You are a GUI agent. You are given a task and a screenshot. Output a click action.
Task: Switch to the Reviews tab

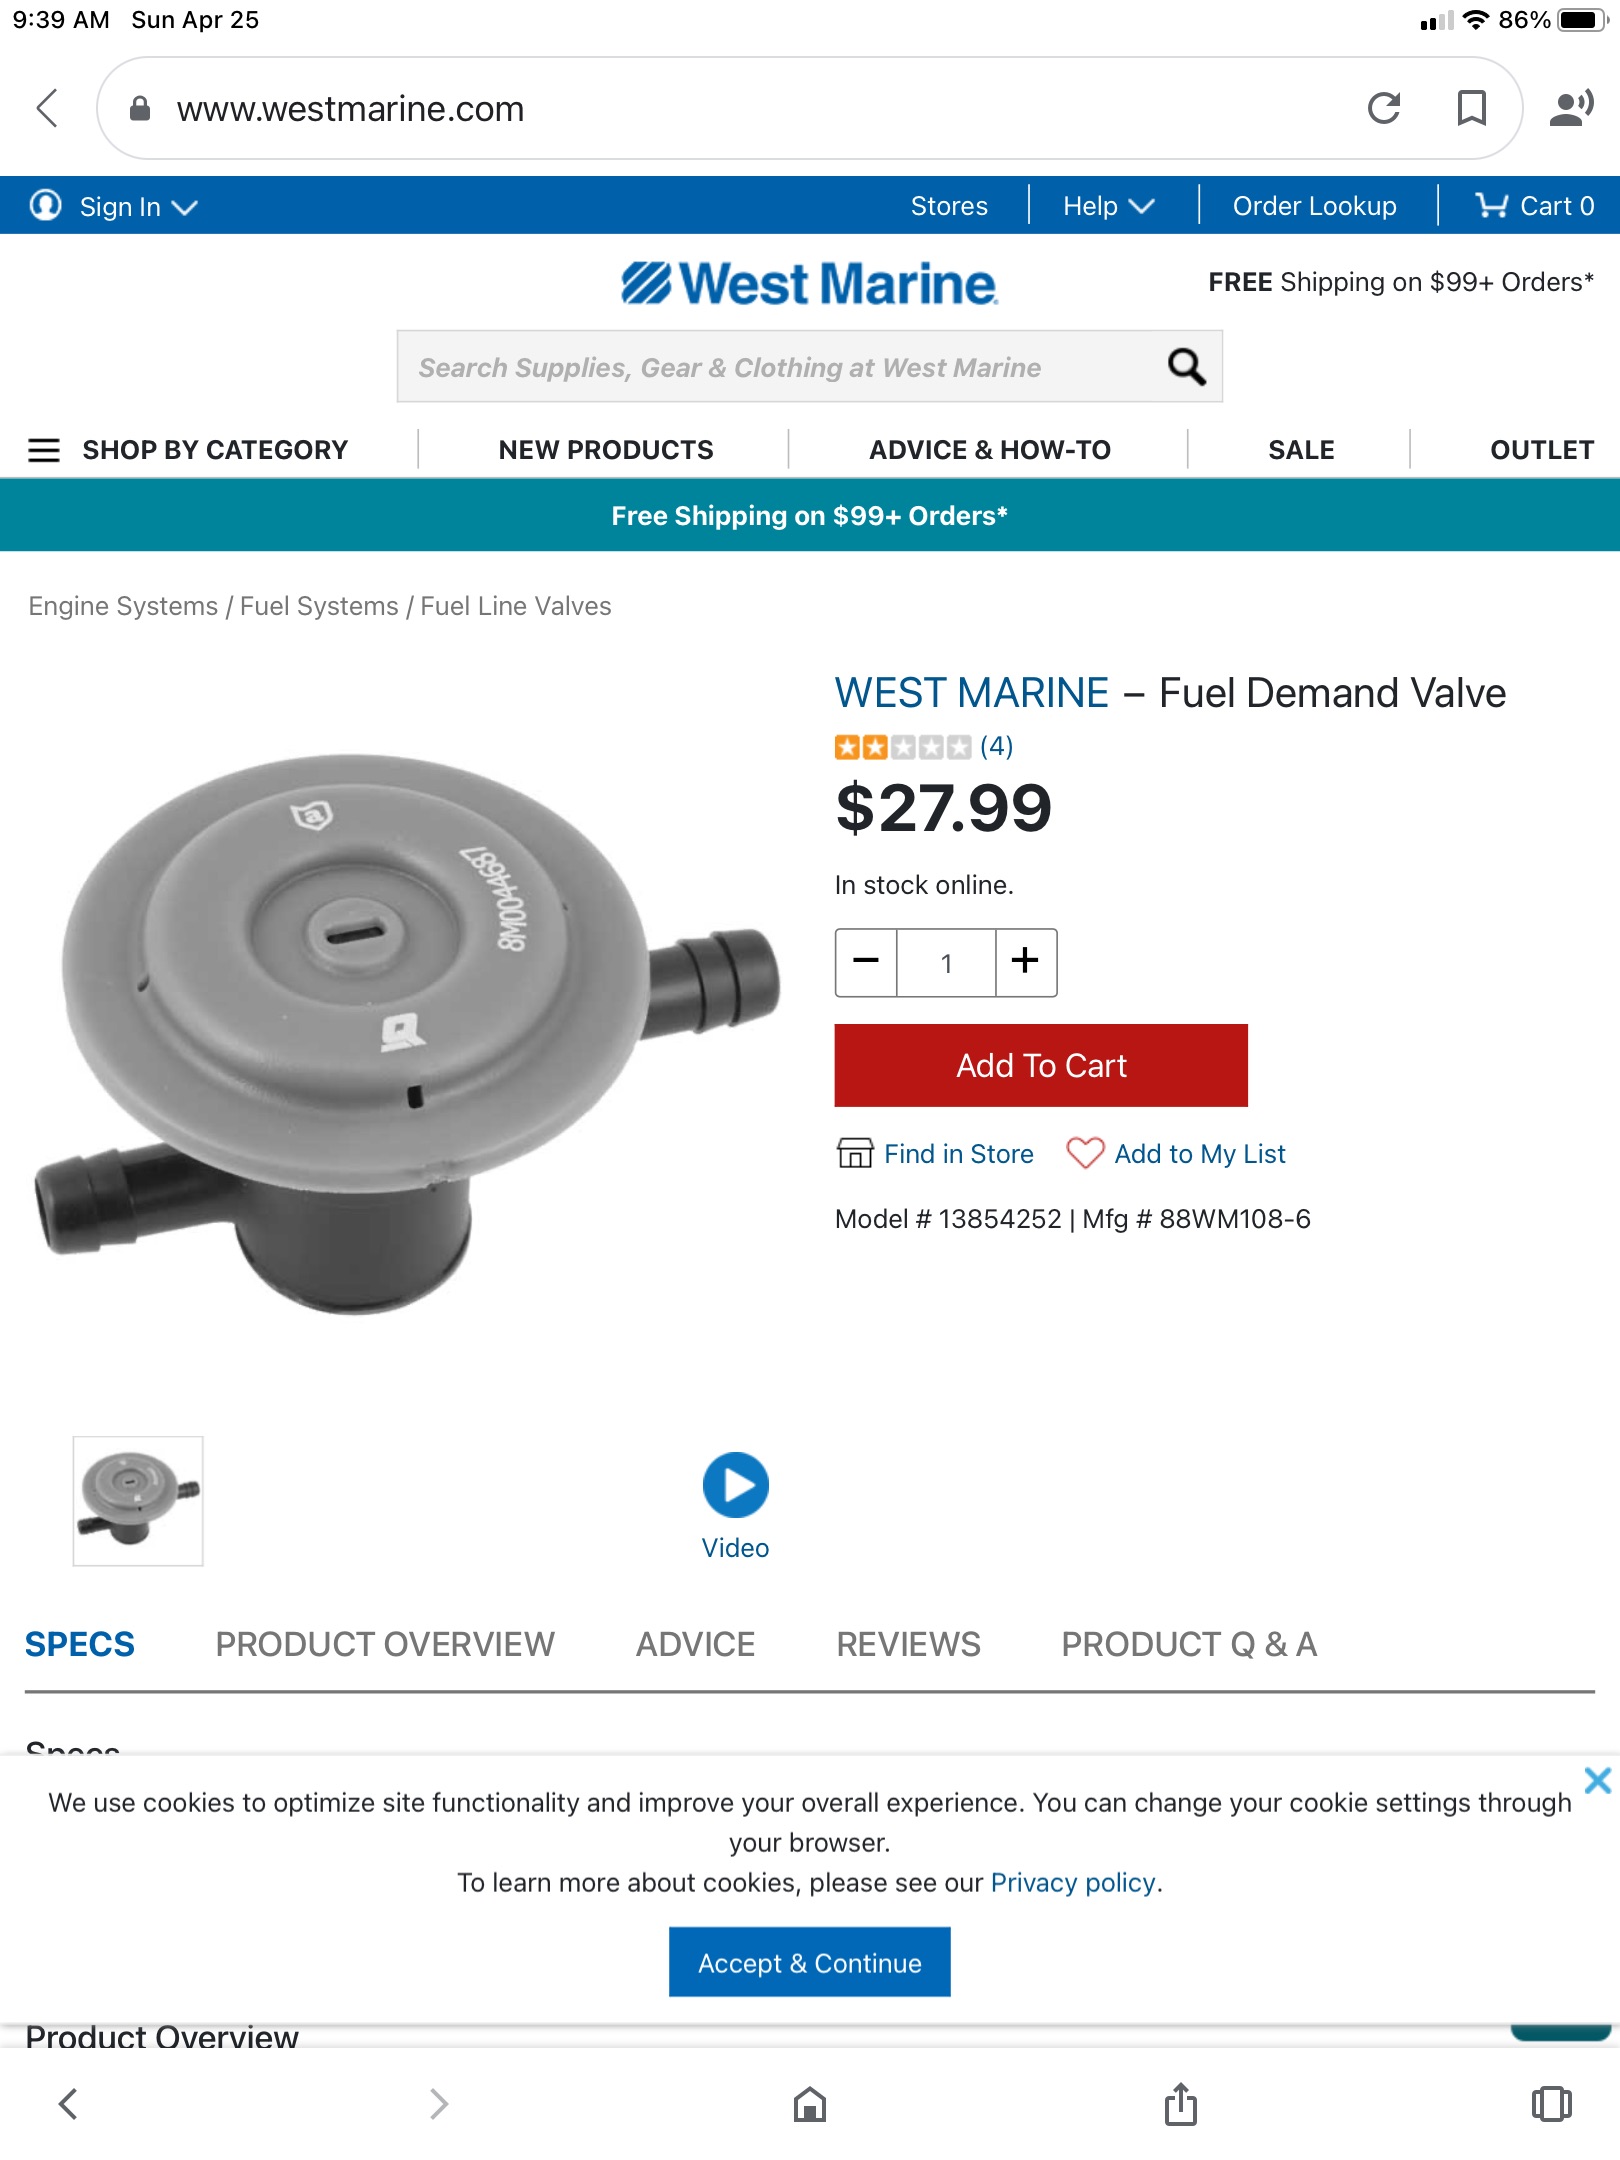click(x=908, y=1645)
